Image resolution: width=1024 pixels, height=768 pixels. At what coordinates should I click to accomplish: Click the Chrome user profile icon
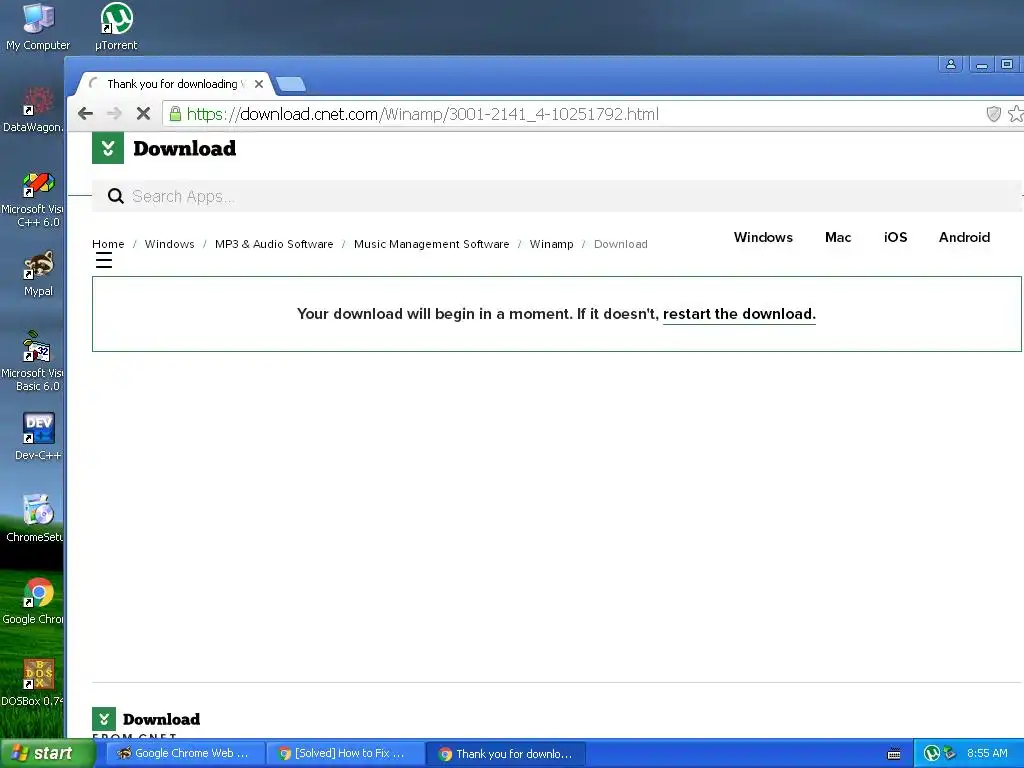[x=950, y=64]
